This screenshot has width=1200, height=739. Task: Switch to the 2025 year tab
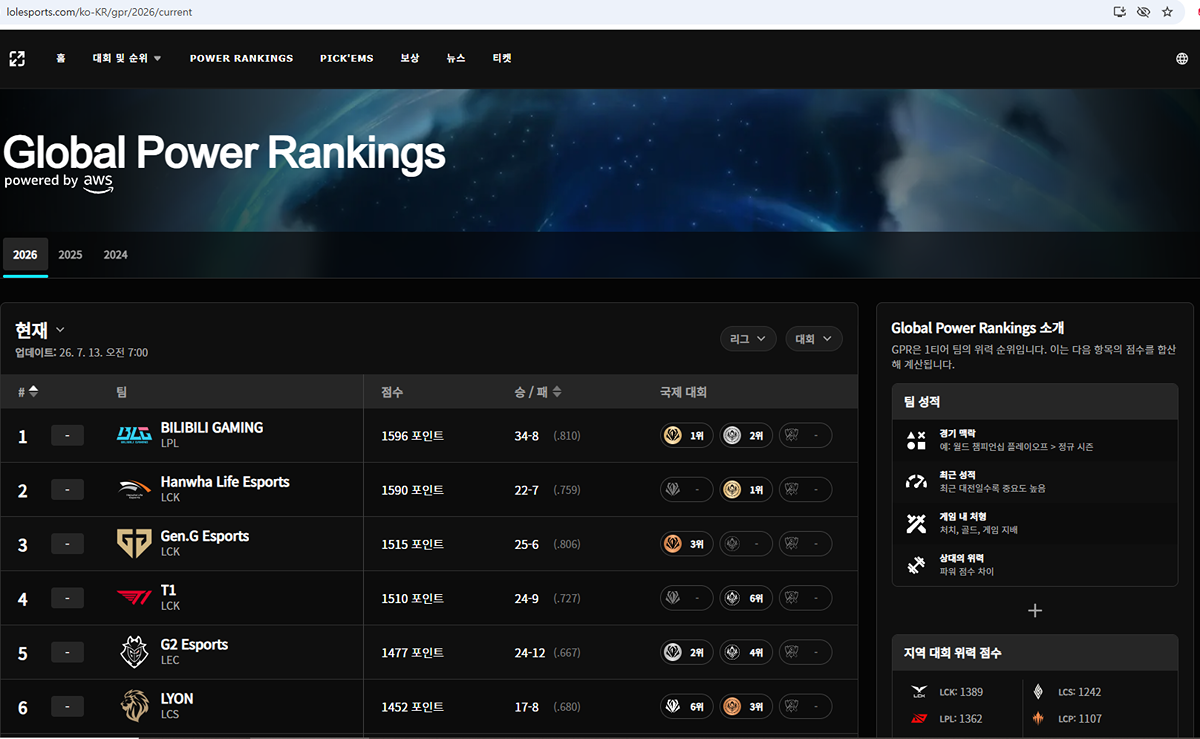point(70,255)
